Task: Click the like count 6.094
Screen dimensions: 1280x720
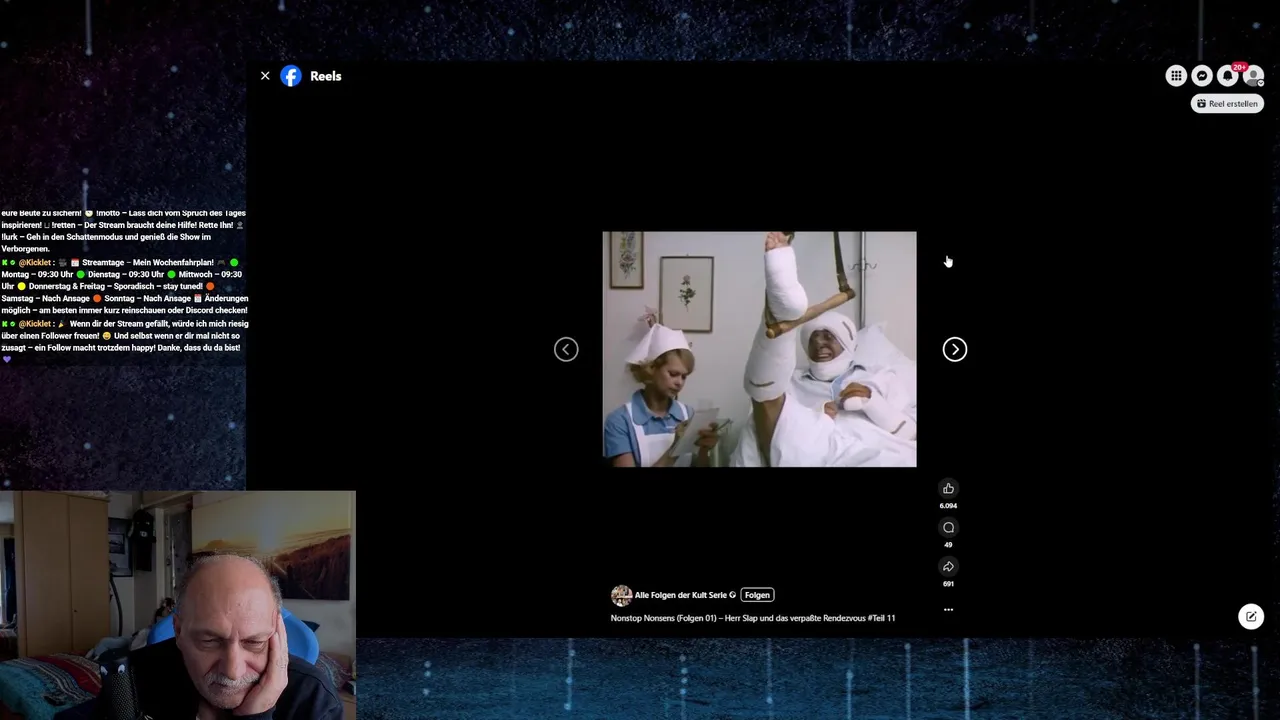Action: point(948,506)
